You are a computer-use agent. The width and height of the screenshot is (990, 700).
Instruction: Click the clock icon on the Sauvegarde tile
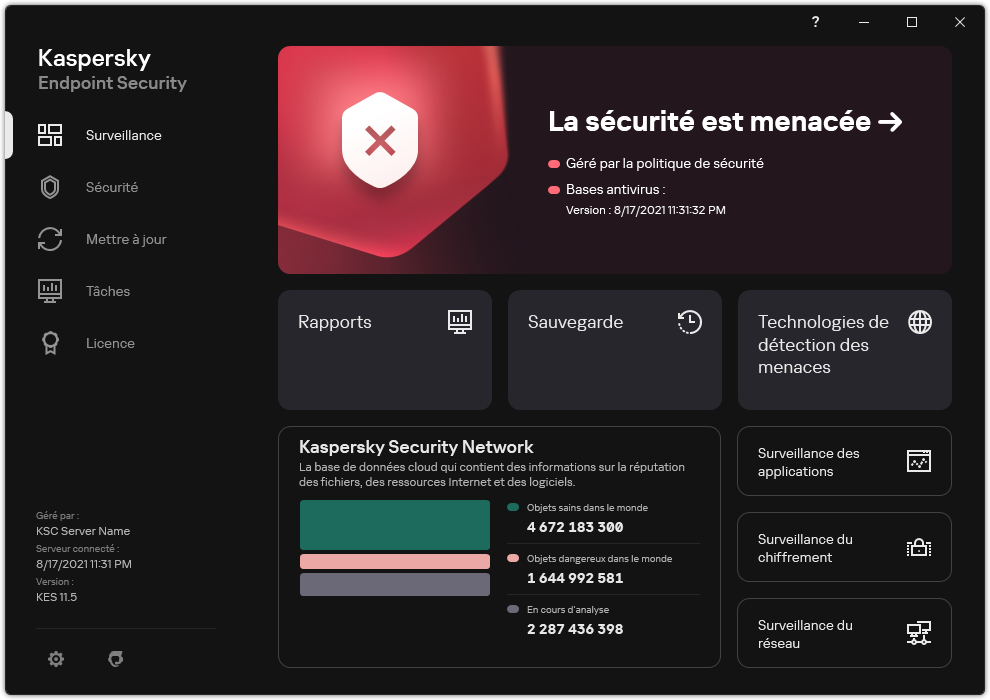(x=689, y=322)
